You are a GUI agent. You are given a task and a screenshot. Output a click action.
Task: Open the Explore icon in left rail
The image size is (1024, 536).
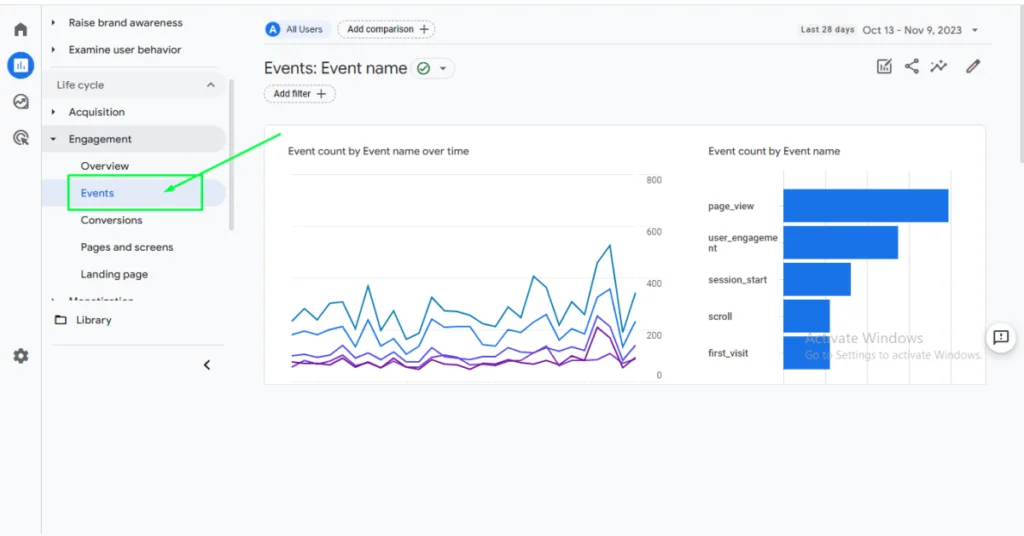[x=20, y=102]
